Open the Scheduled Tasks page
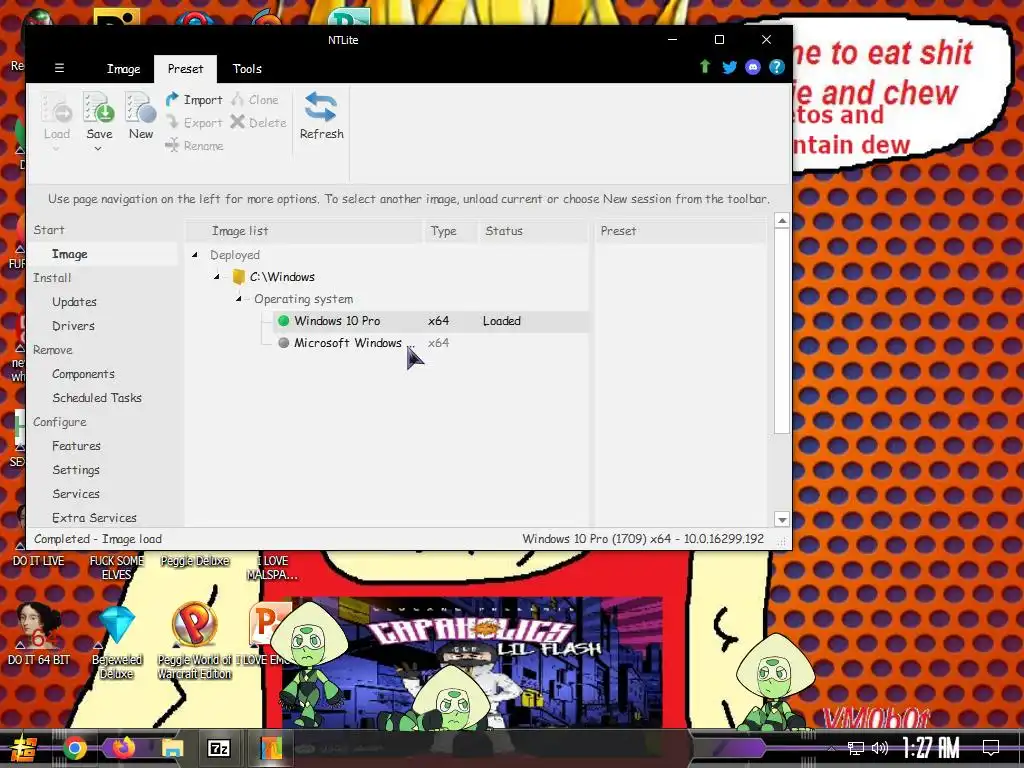This screenshot has height=768, width=1024. click(x=97, y=398)
